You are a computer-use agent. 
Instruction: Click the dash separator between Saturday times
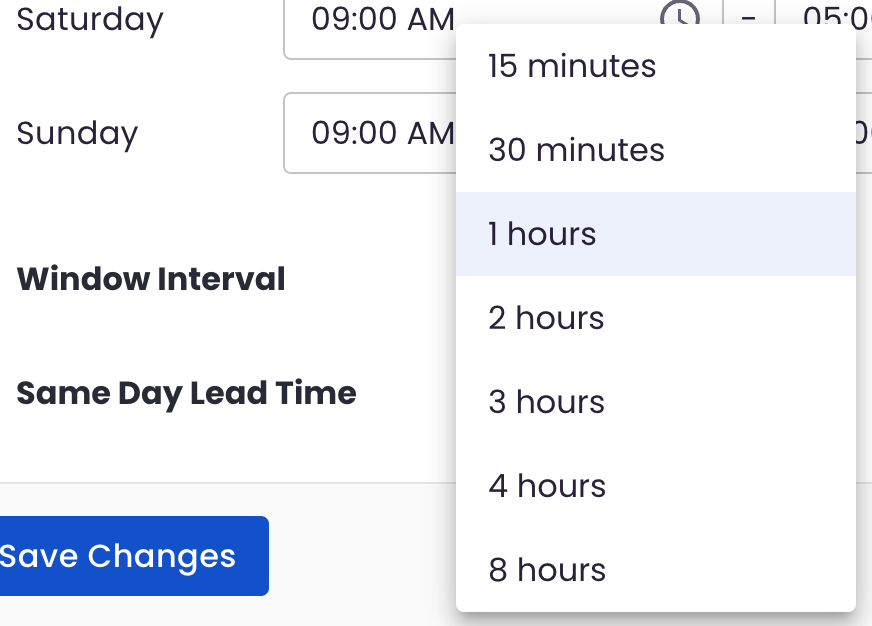(749, 19)
